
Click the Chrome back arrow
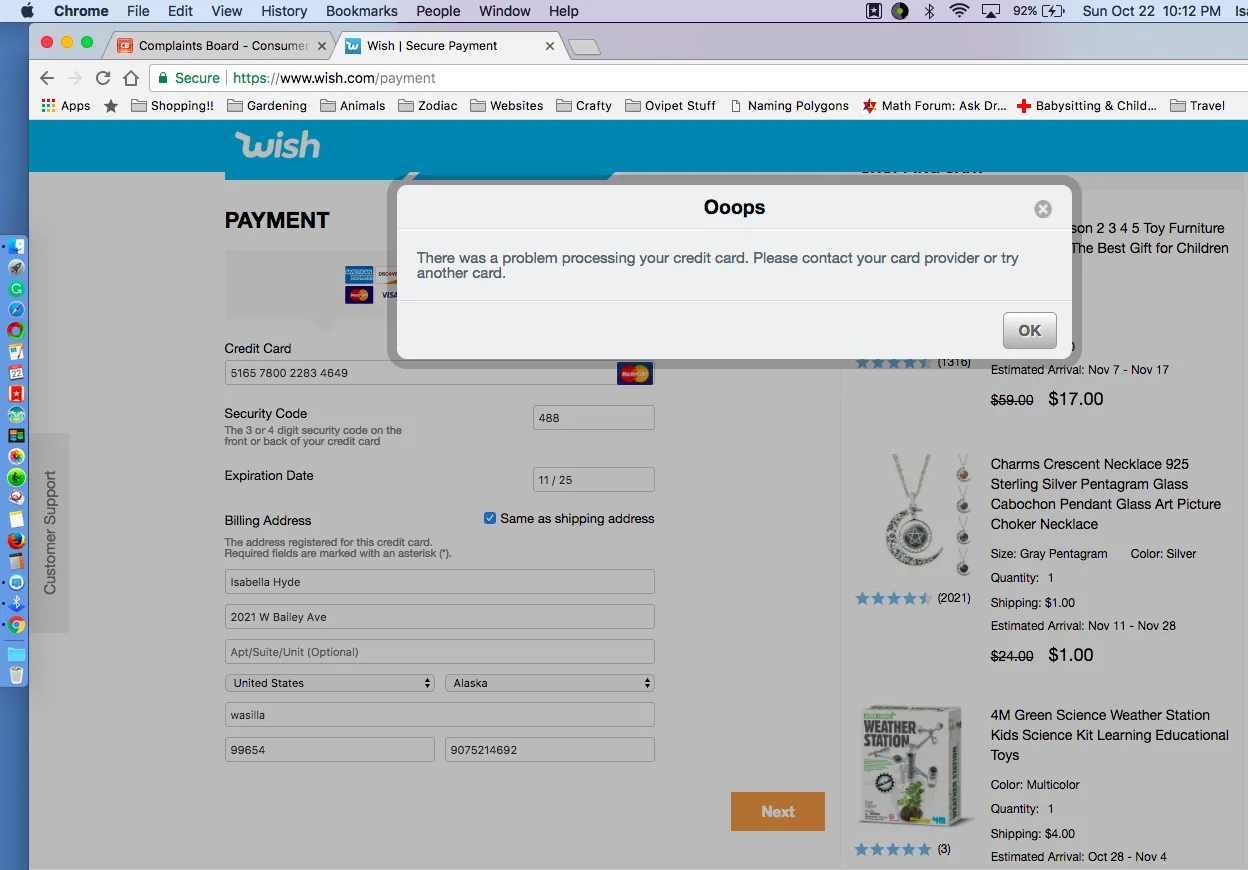47,78
